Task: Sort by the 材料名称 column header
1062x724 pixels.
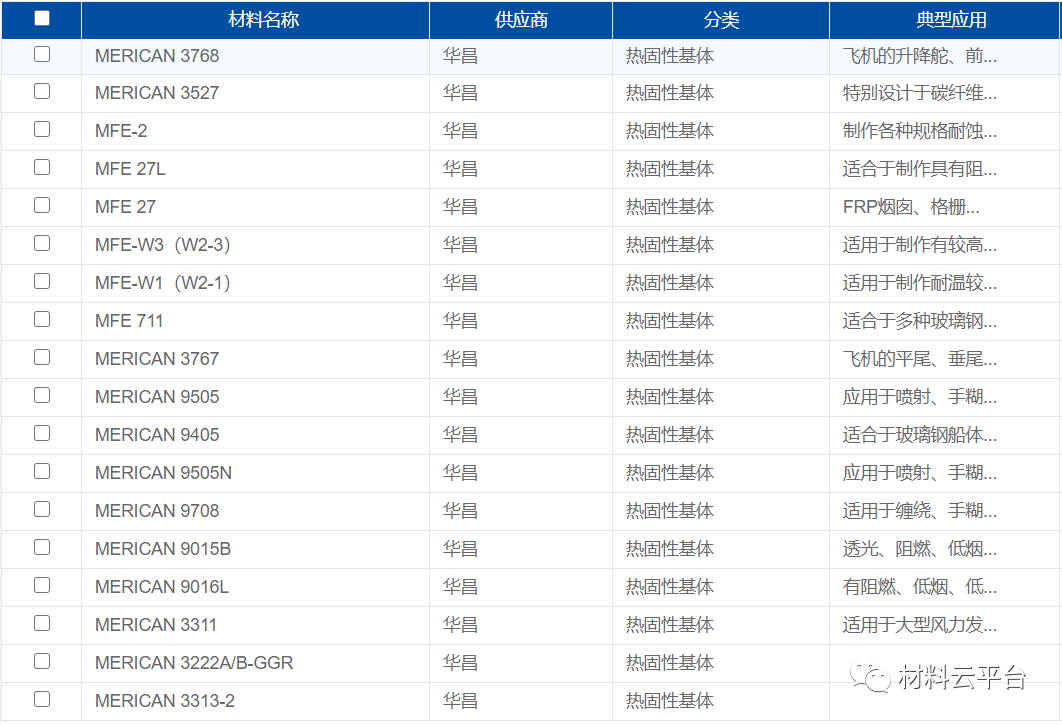Action: point(263,20)
